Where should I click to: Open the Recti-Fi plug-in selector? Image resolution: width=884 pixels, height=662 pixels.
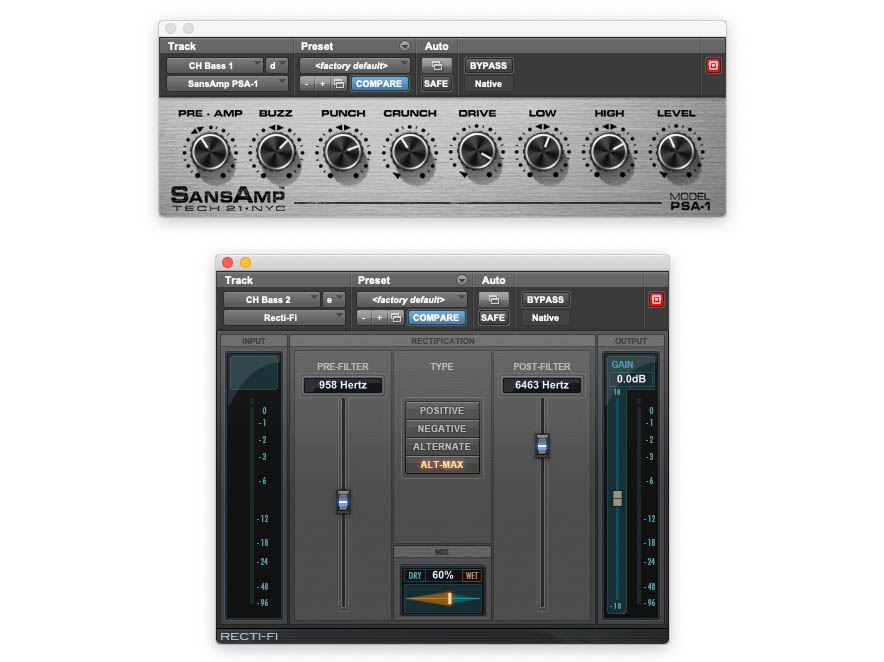tap(284, 317)
